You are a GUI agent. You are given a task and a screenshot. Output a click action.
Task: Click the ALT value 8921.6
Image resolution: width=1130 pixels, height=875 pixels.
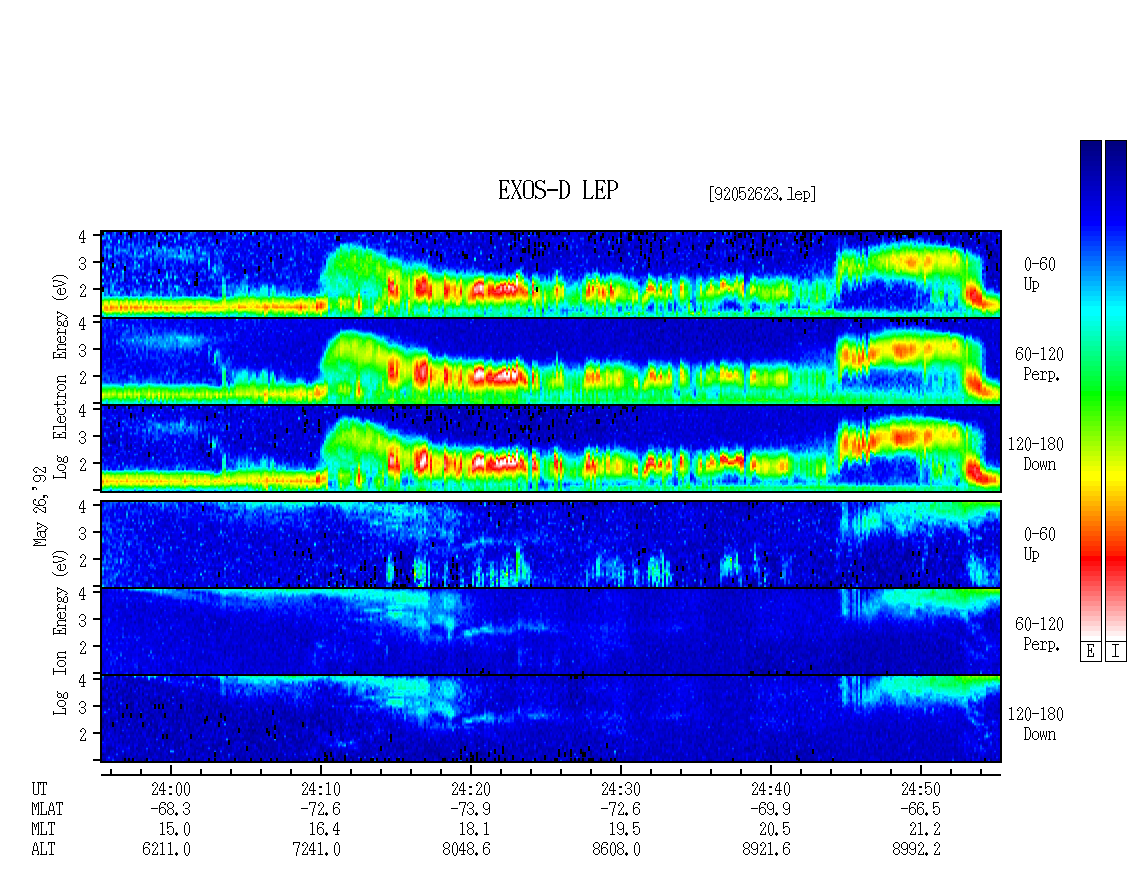point(766,850)
